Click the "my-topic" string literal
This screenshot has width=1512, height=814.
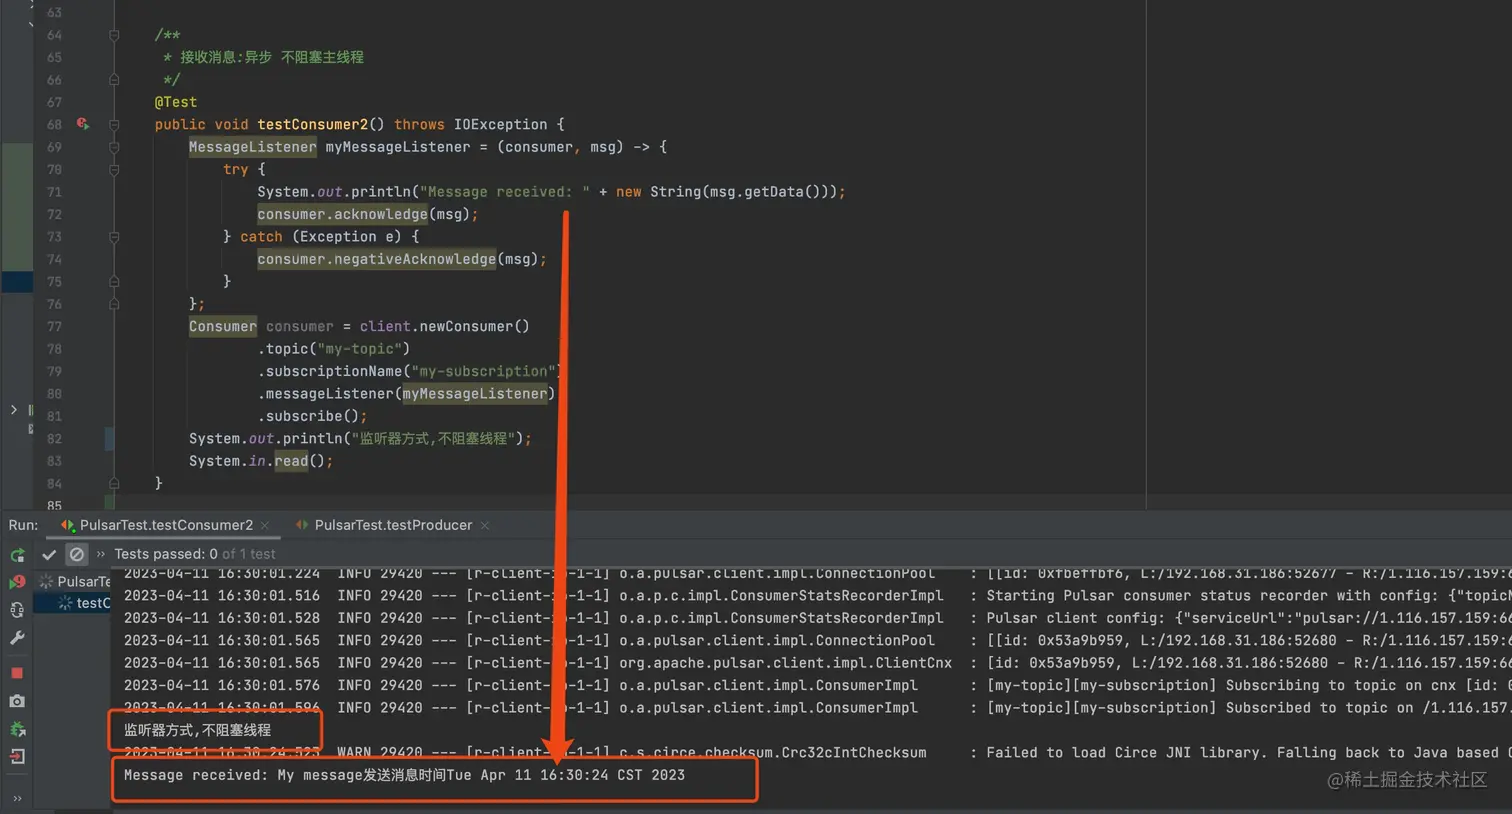tap(364, 349)
